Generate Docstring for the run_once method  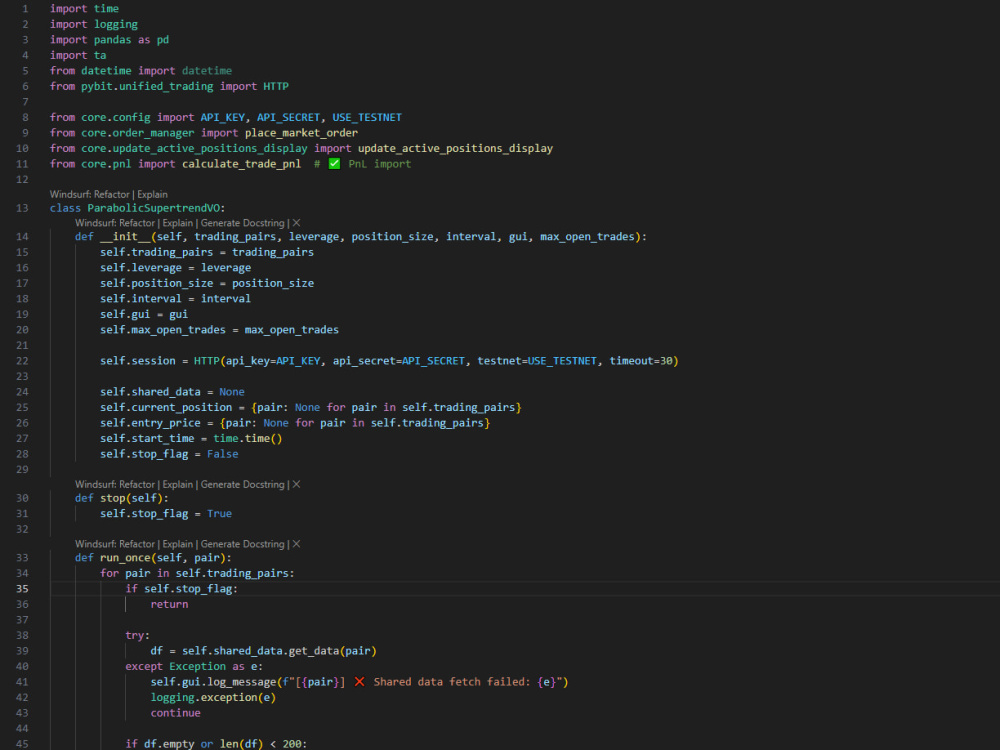click(242, 544)
